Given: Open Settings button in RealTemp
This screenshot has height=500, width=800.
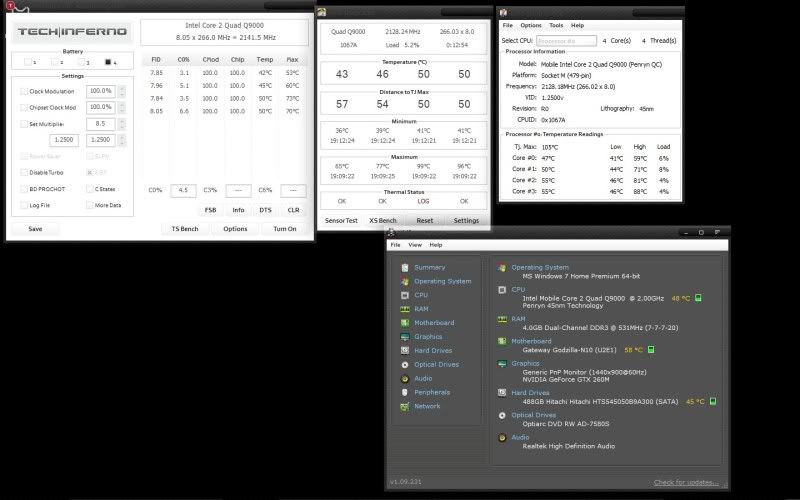Looking at the screenshot, I should click(466, 220).
